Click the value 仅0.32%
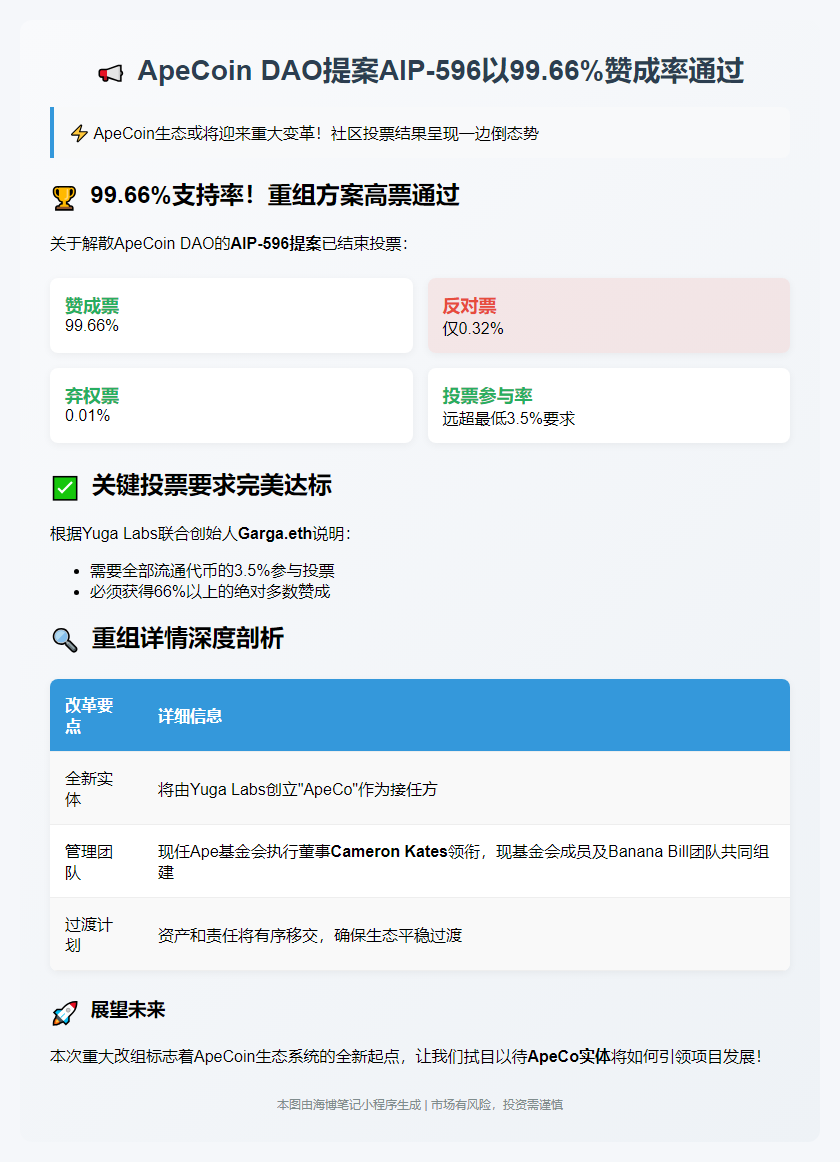Screen dimensions: 840x1162 click(x=473, y=328)
